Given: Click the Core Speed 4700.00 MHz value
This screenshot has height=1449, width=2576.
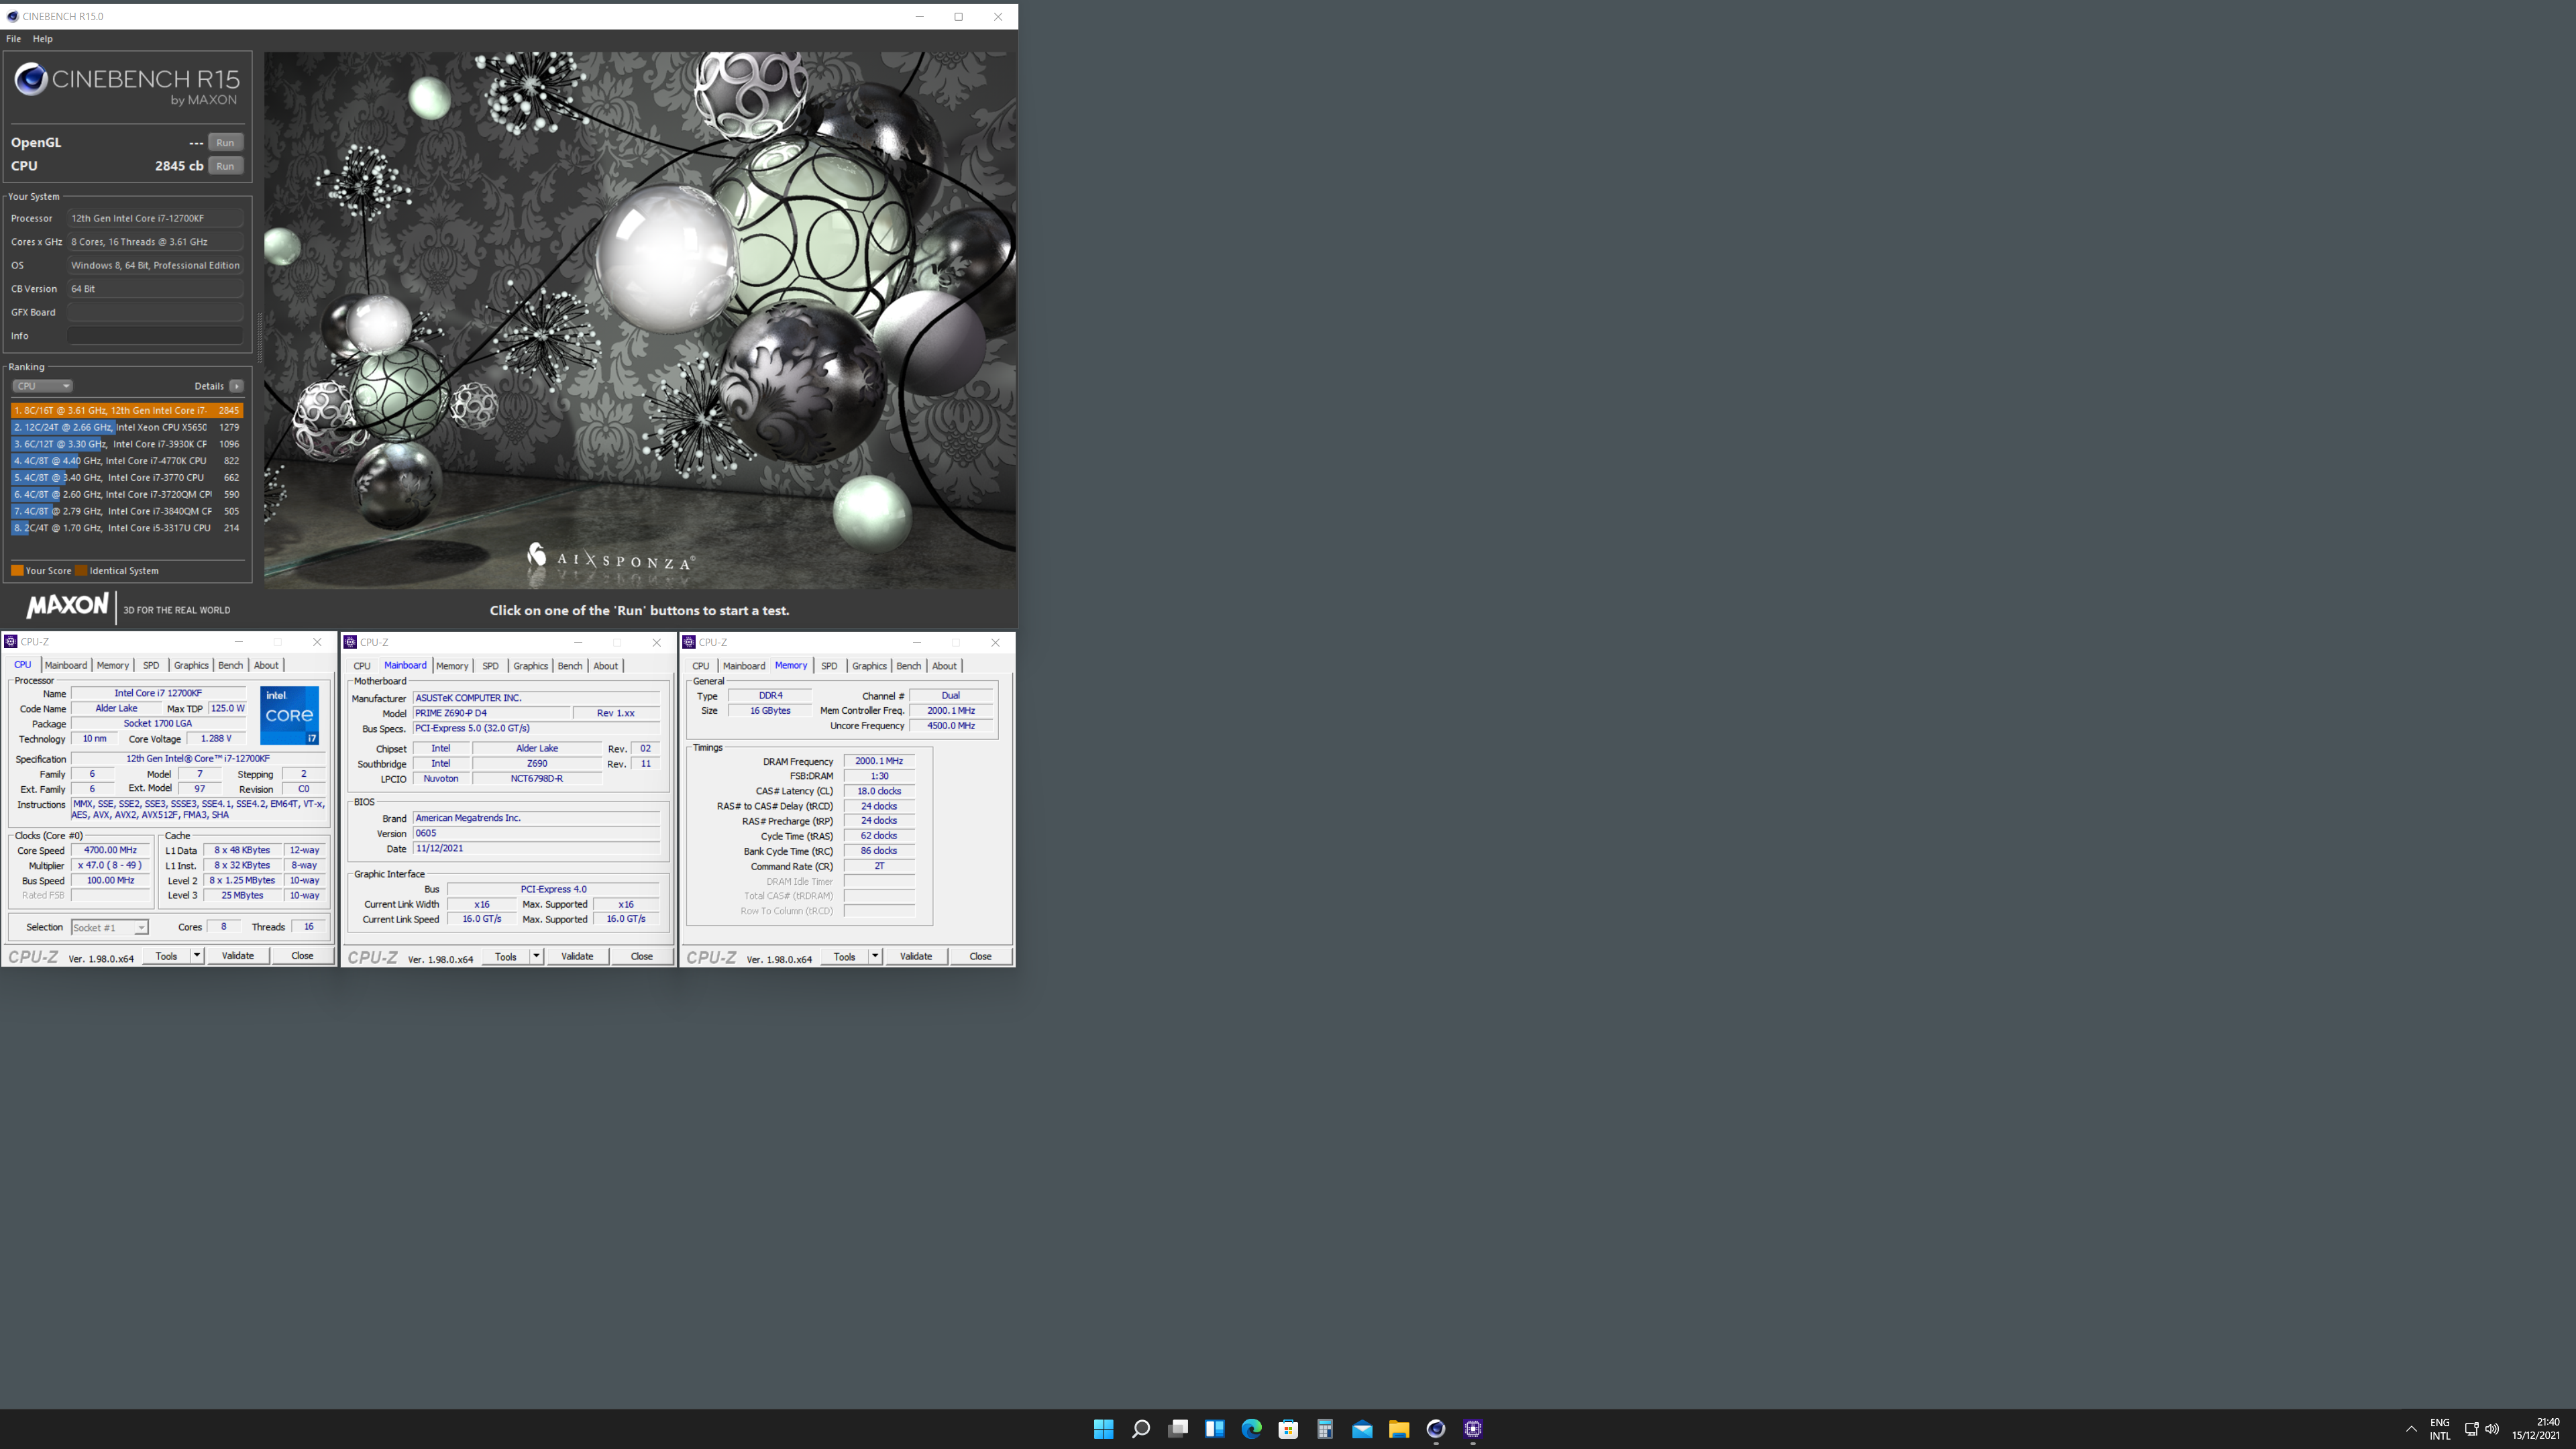Looking at the screenshot, I should pyautogui.click(x=110, y=850).
